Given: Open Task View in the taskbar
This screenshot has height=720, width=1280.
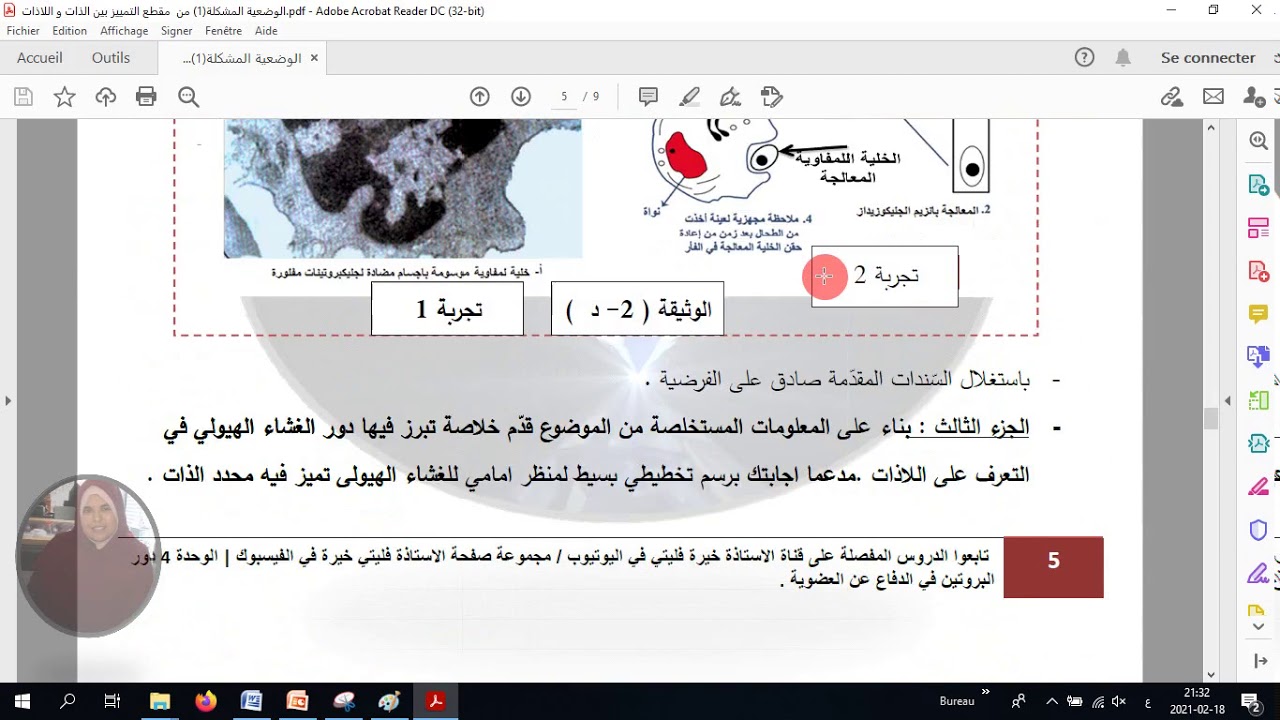Looking at the screenshot, I should [x=112, y=701].
